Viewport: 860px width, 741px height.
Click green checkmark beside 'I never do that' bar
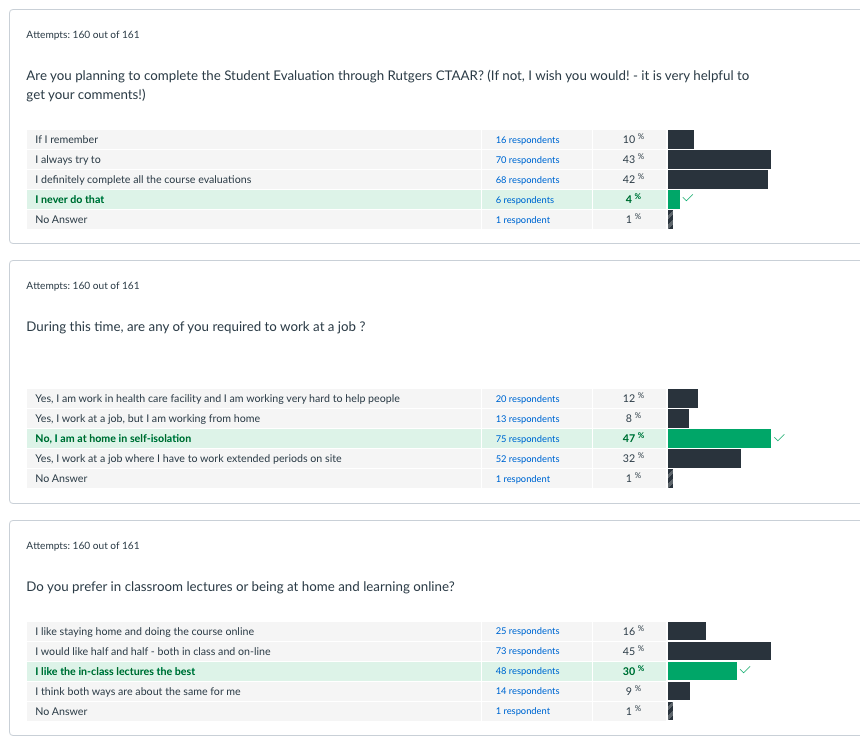click(688, 198)
